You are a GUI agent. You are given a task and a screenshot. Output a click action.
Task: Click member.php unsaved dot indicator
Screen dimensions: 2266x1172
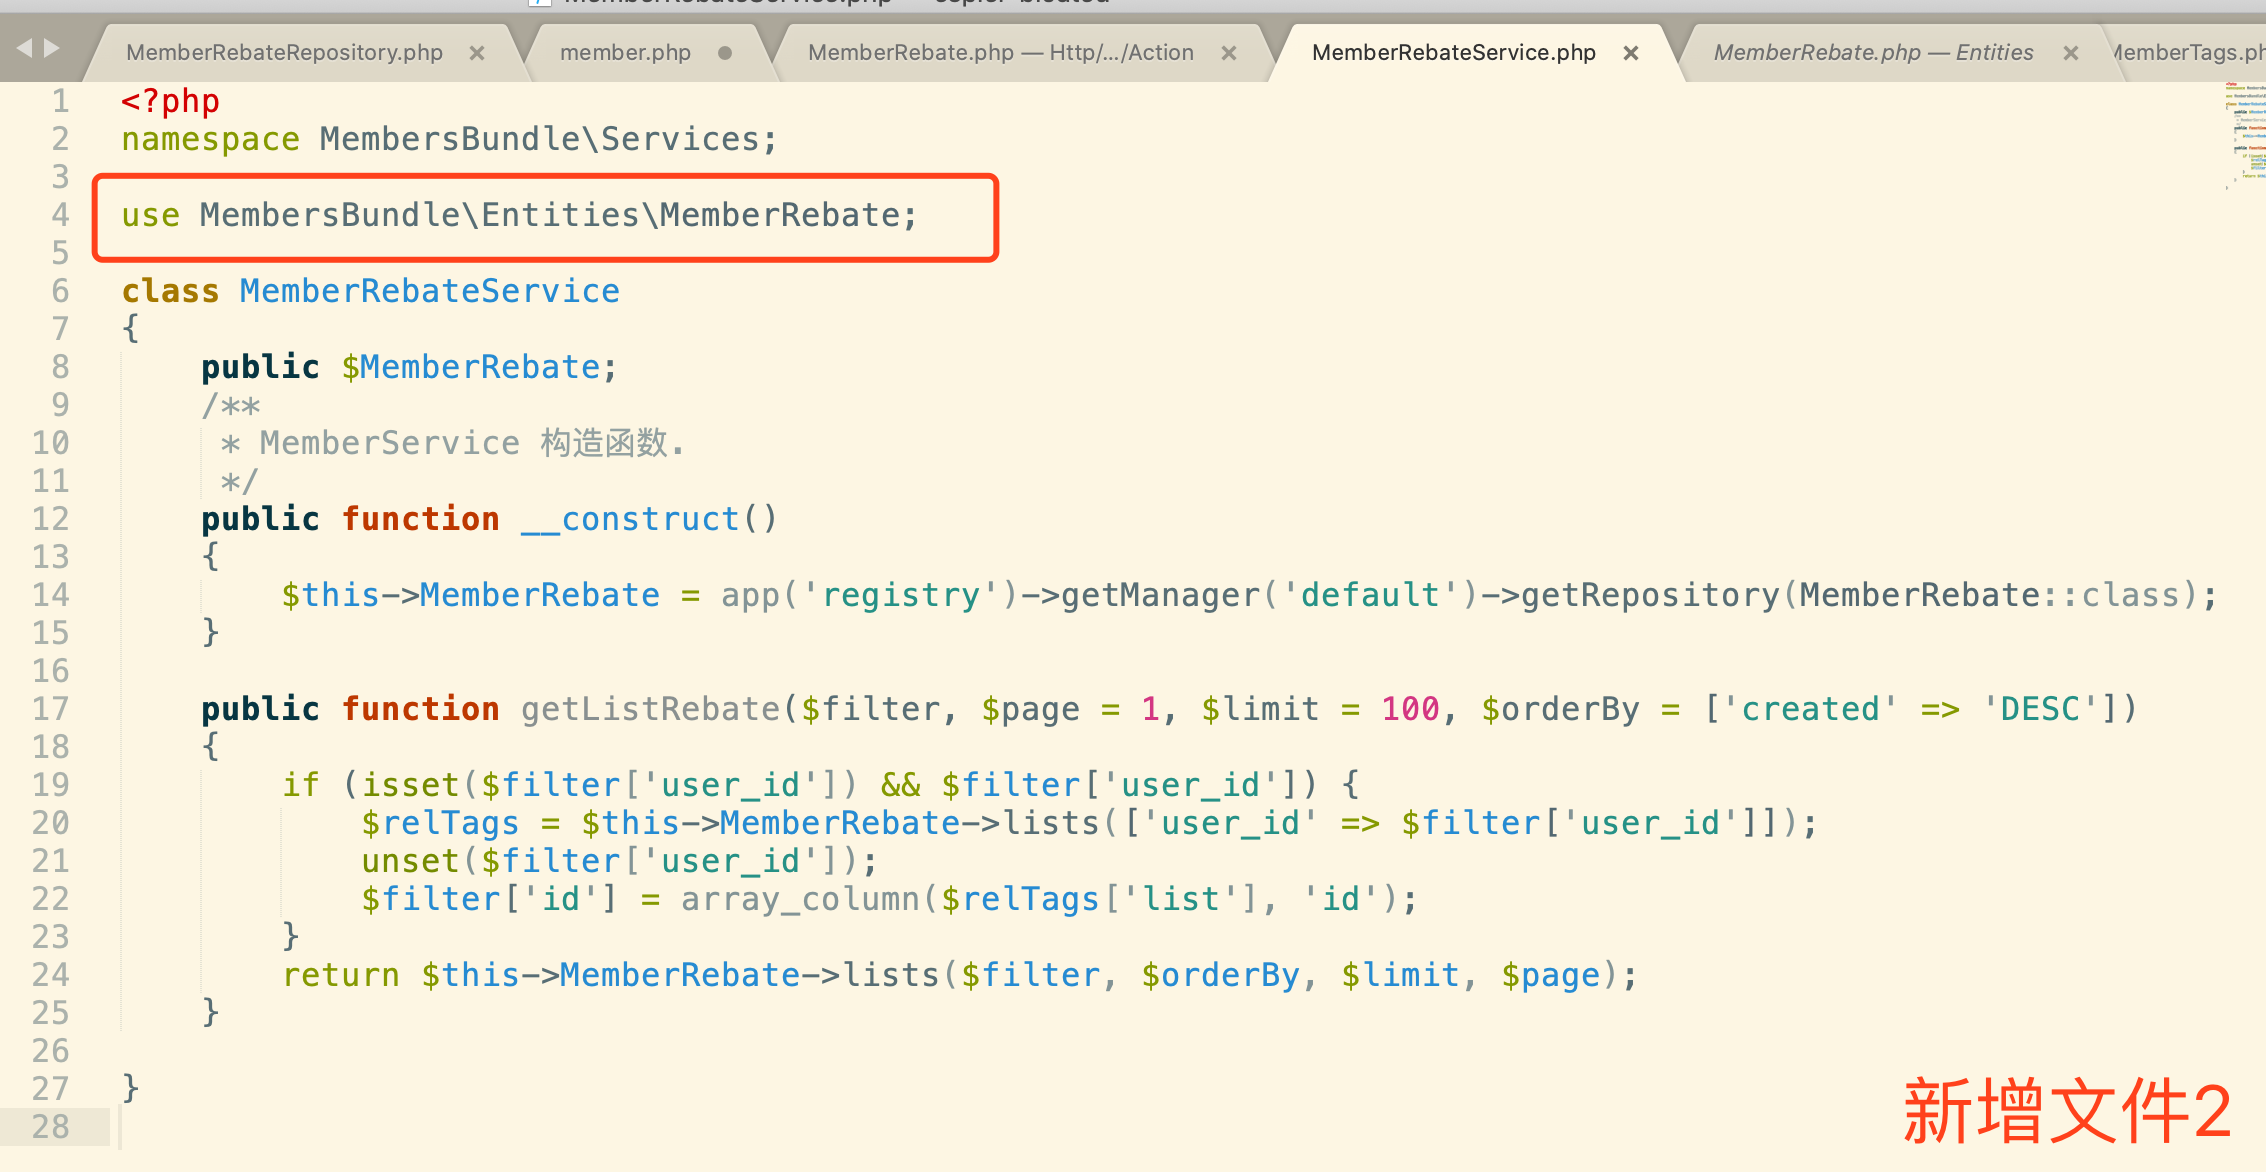(725, 53)
